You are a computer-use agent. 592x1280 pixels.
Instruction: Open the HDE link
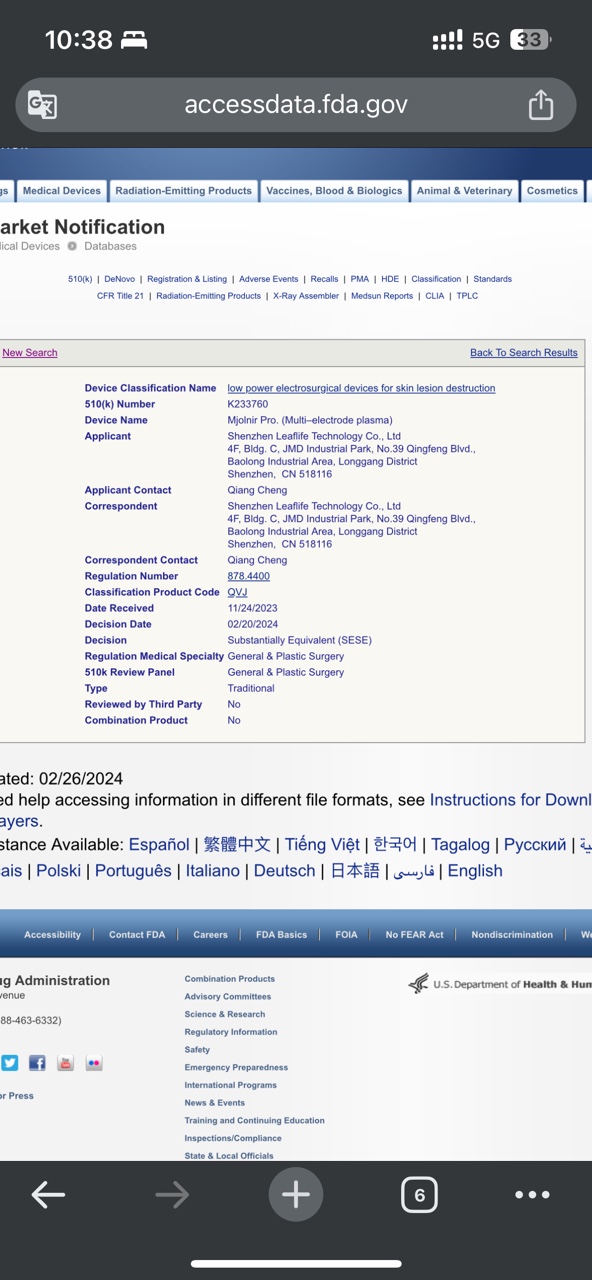click(390, 279)
